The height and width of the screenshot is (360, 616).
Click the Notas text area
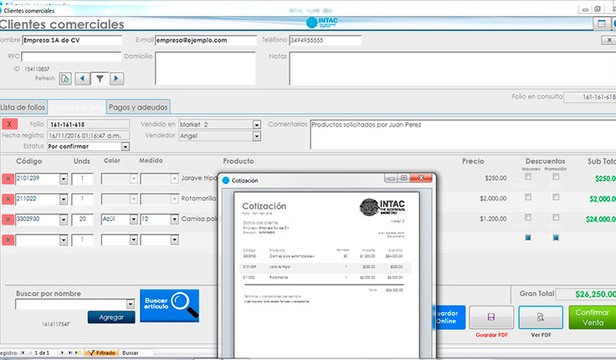tap(453, 68)
